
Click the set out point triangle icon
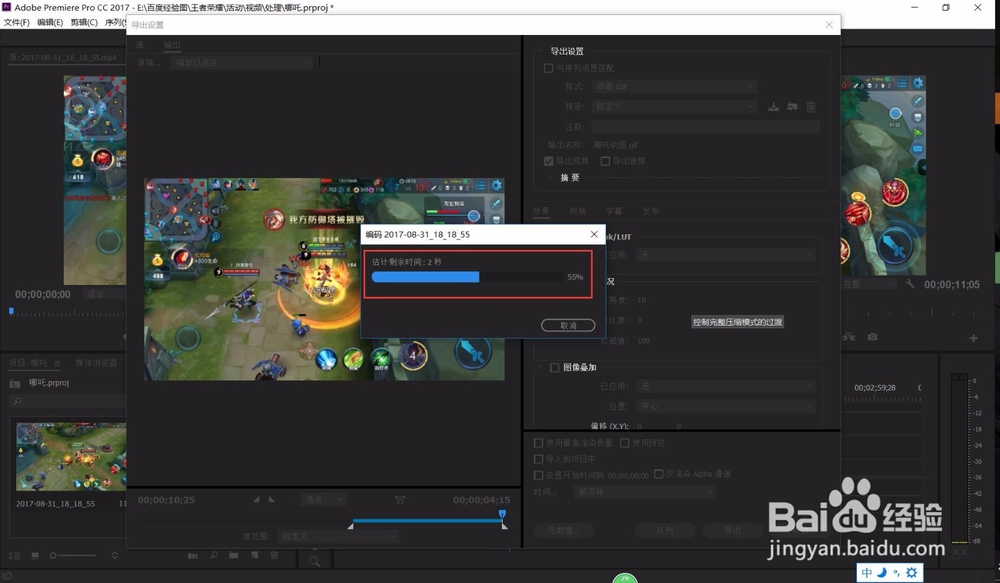272,499
